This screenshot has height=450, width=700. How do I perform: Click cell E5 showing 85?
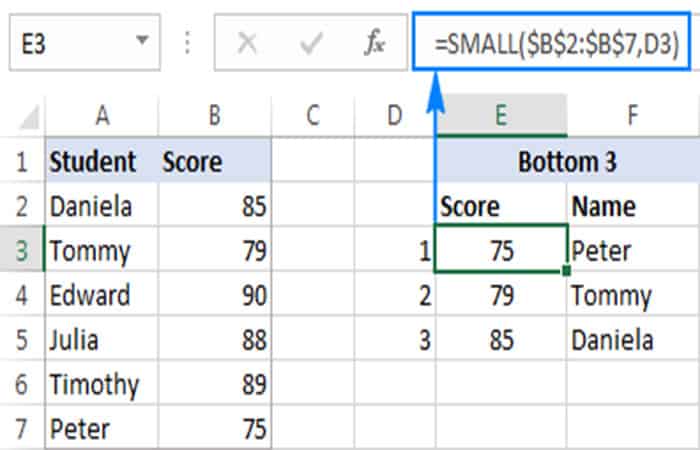point(501,338)
